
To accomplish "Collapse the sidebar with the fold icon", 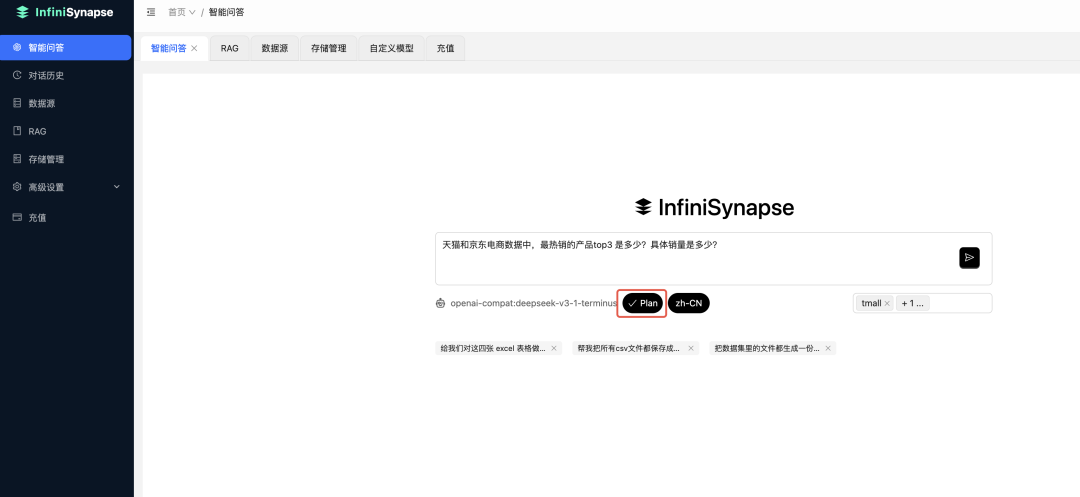I will (x=151, y=12).
